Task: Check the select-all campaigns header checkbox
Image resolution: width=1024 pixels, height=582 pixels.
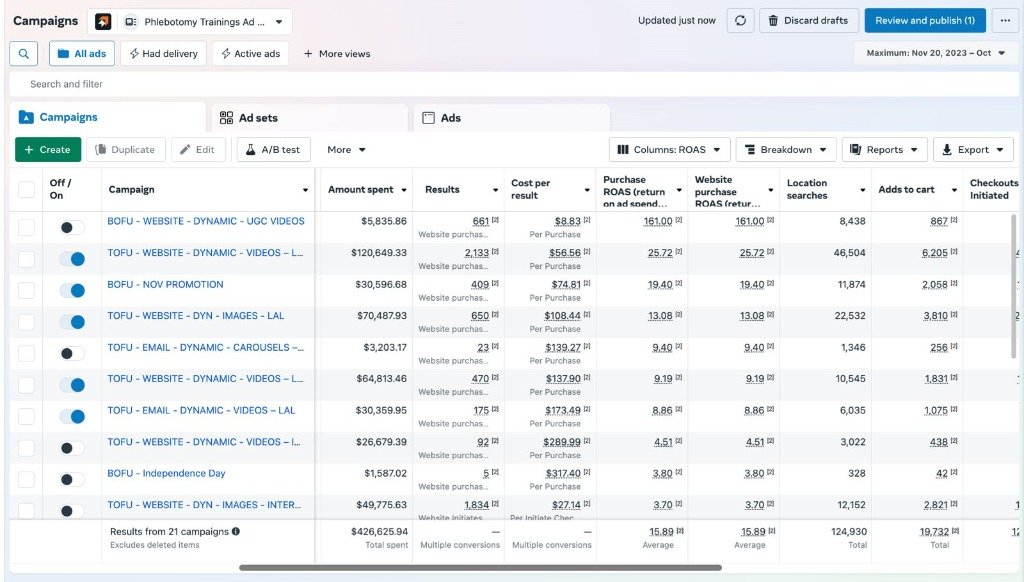Action: [26, 189]
